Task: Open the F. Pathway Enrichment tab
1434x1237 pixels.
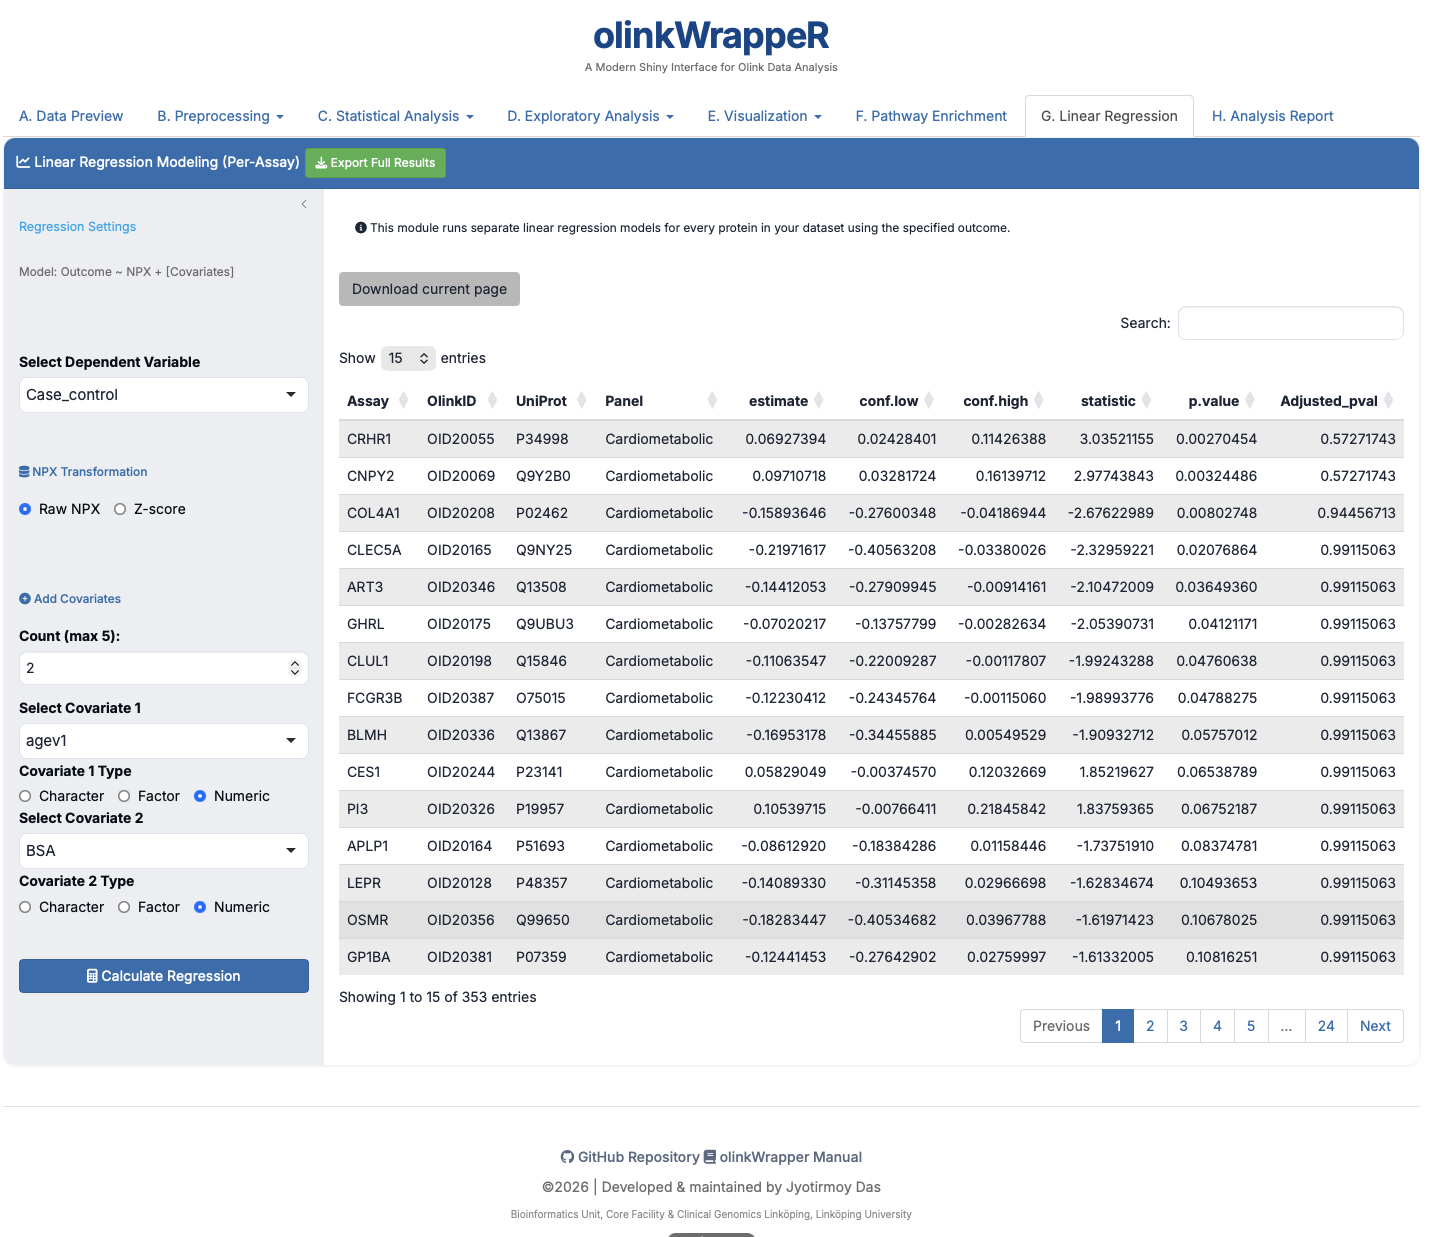Action: [930, 116]
